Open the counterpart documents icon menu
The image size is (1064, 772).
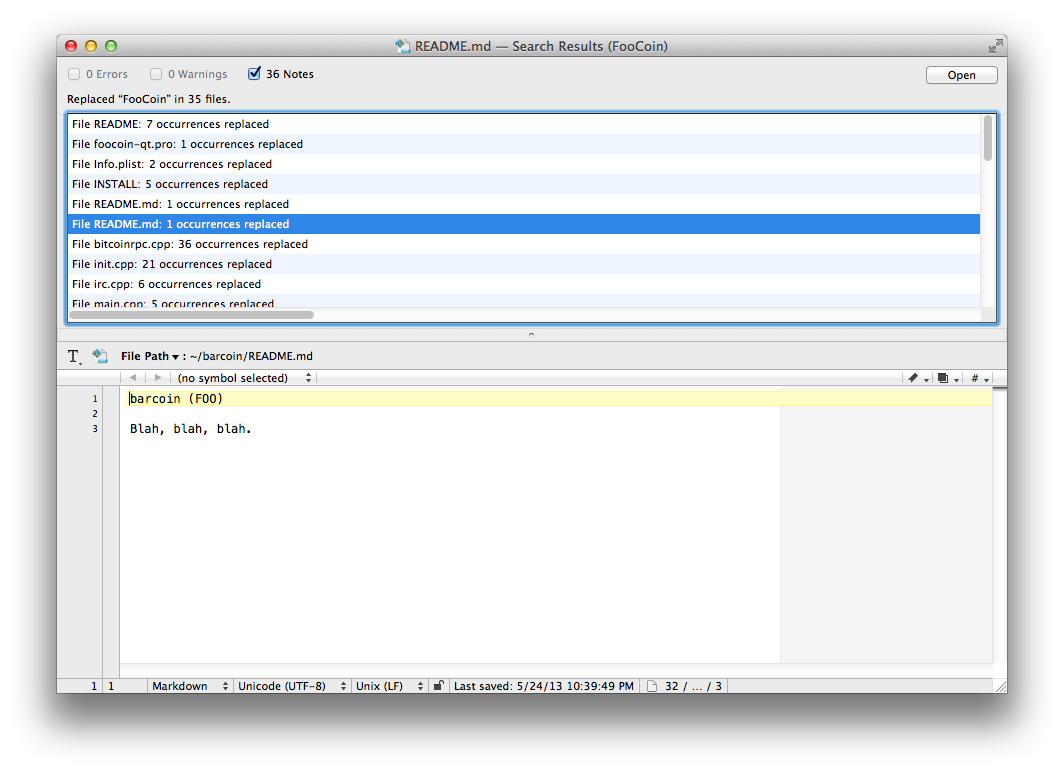[x=947, y=379]
